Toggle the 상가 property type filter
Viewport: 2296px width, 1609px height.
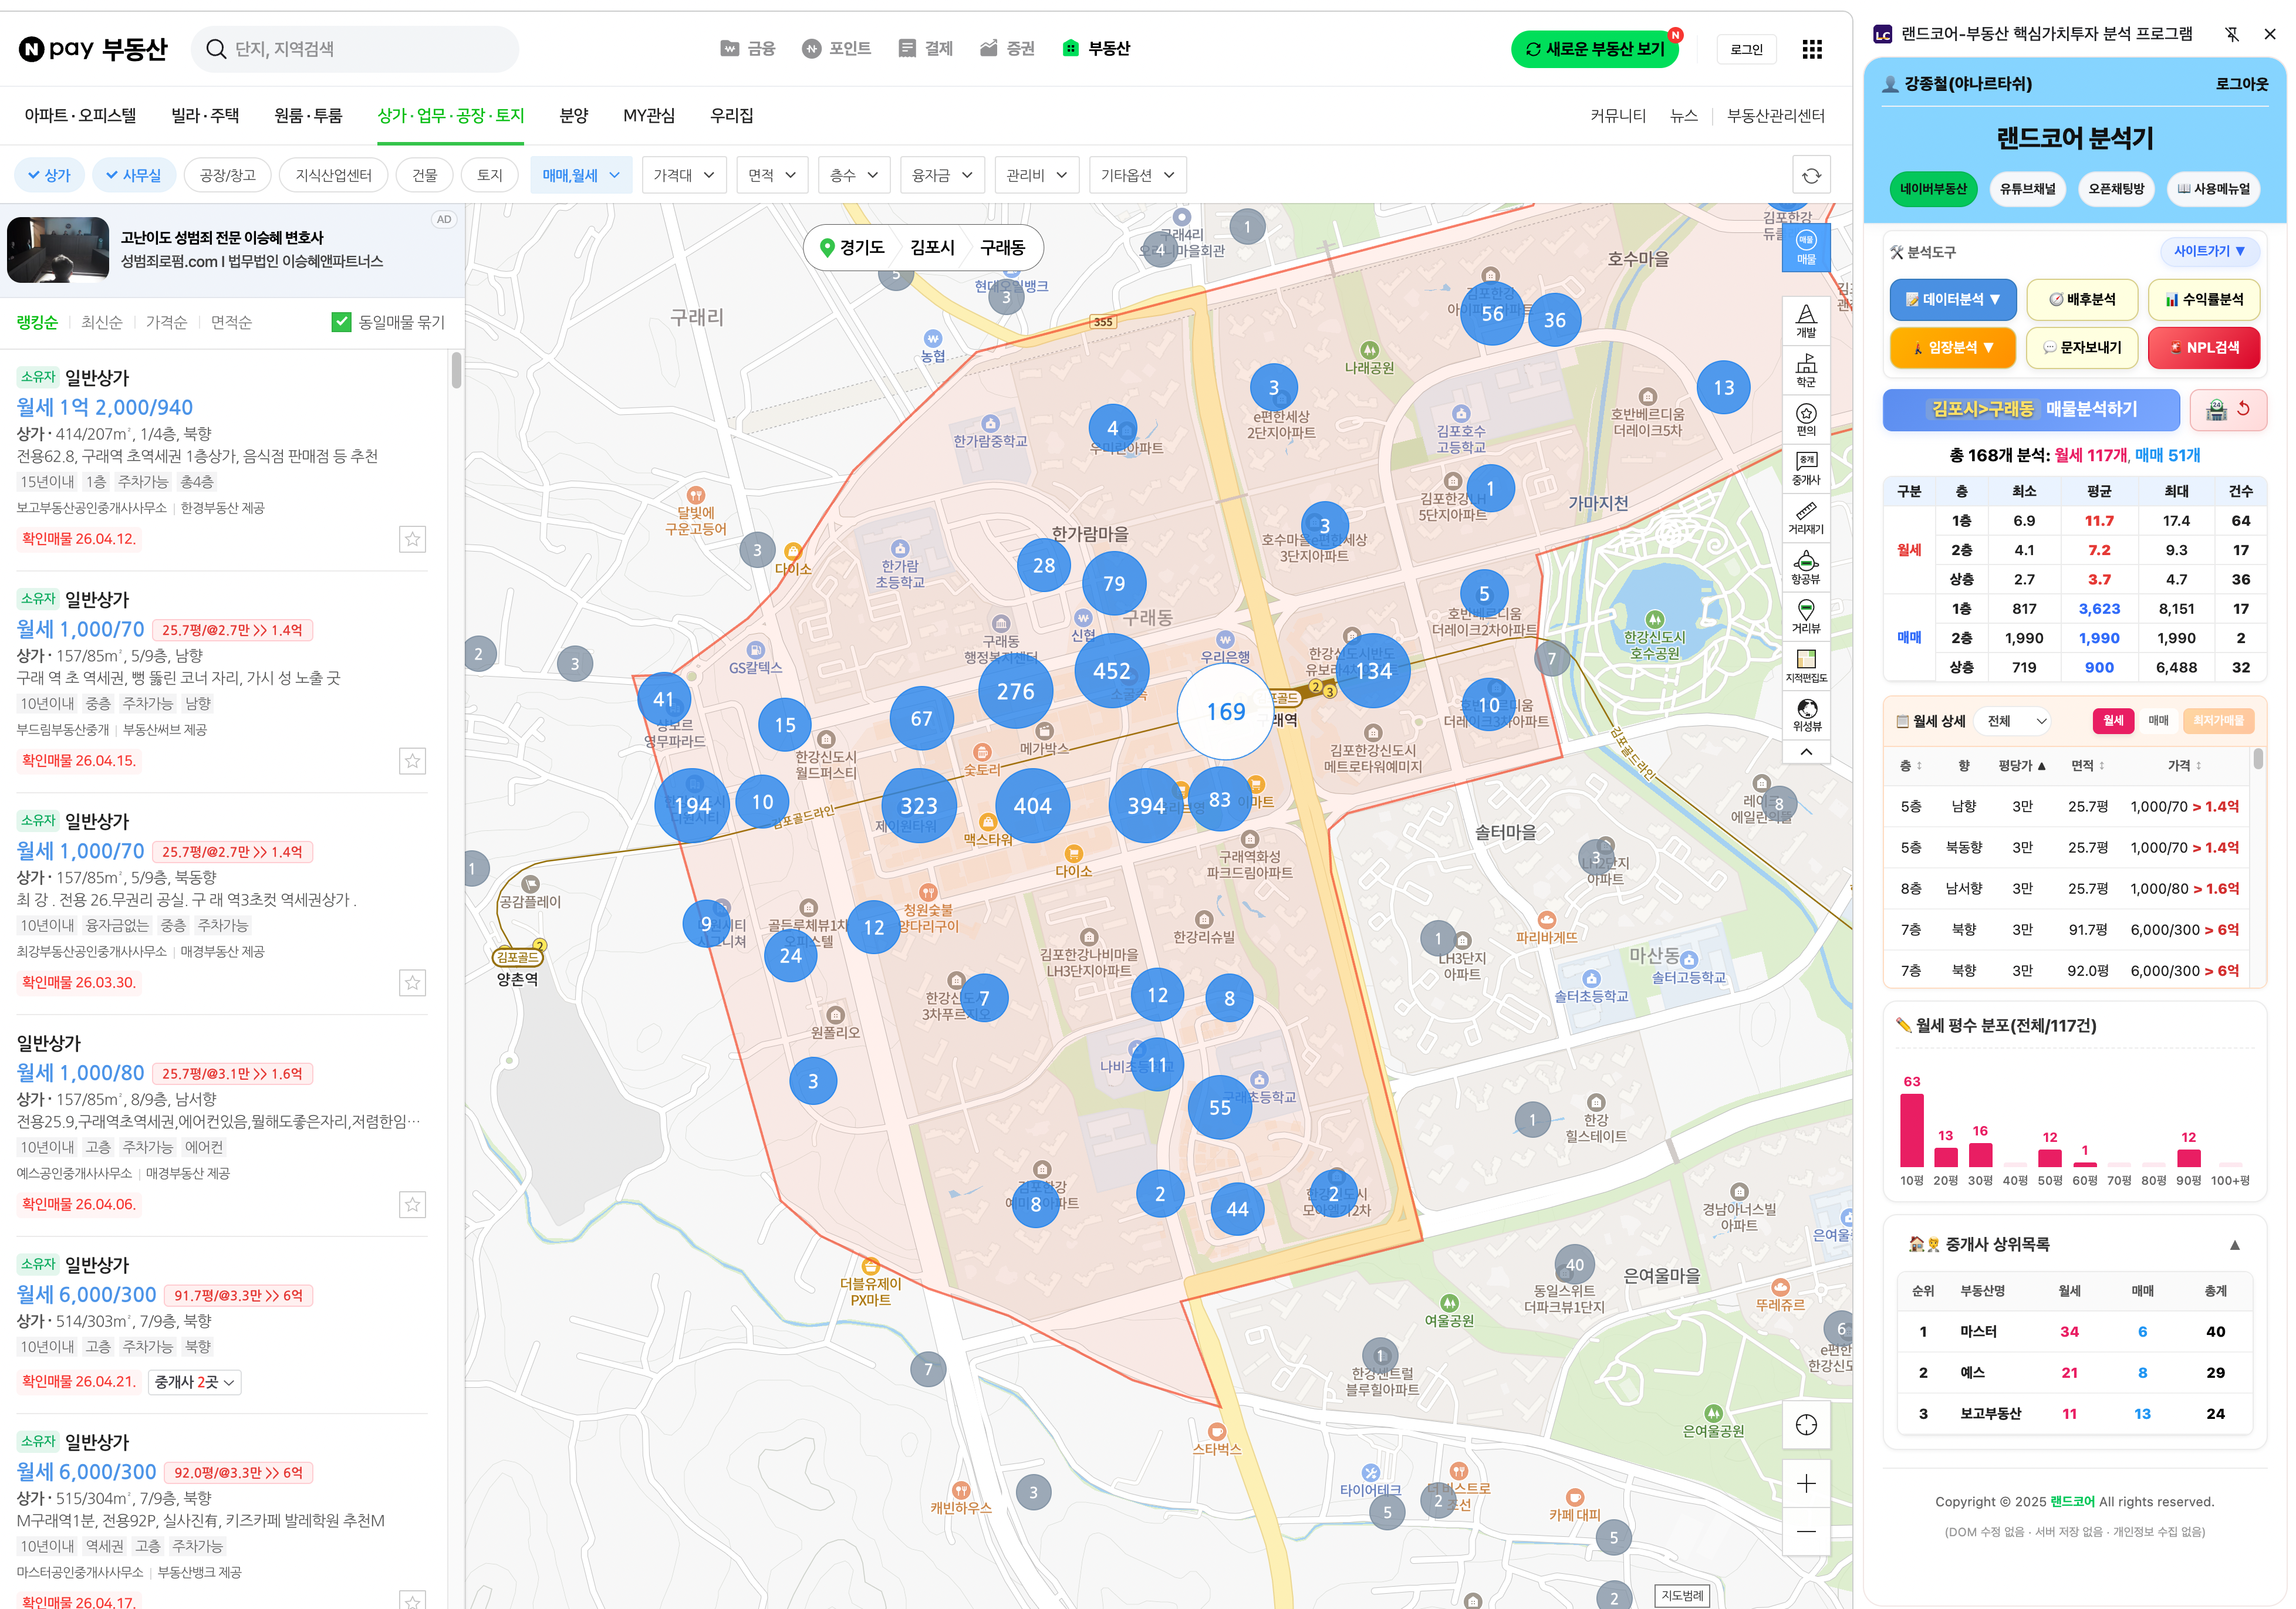(x=49, y=176)
